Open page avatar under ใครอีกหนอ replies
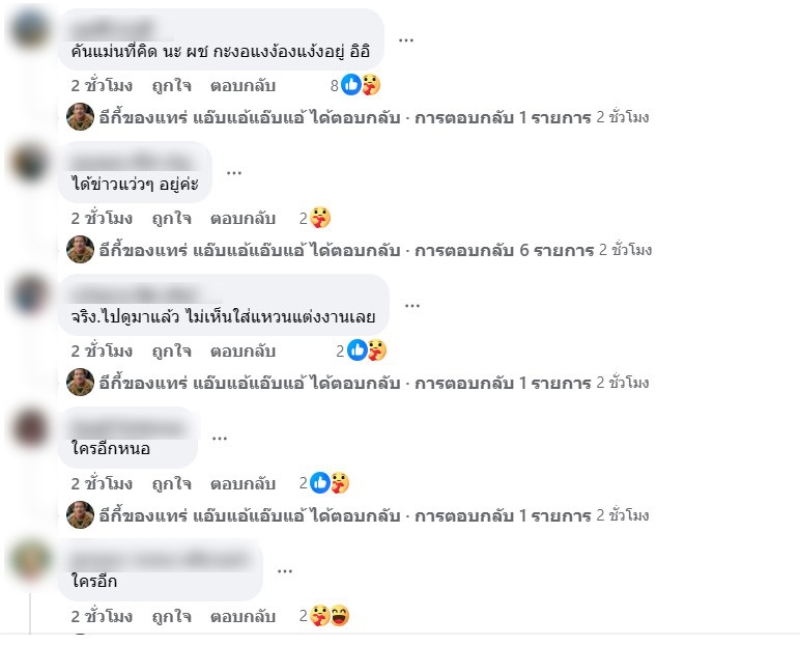800x645 pixels. coord(80,515)
